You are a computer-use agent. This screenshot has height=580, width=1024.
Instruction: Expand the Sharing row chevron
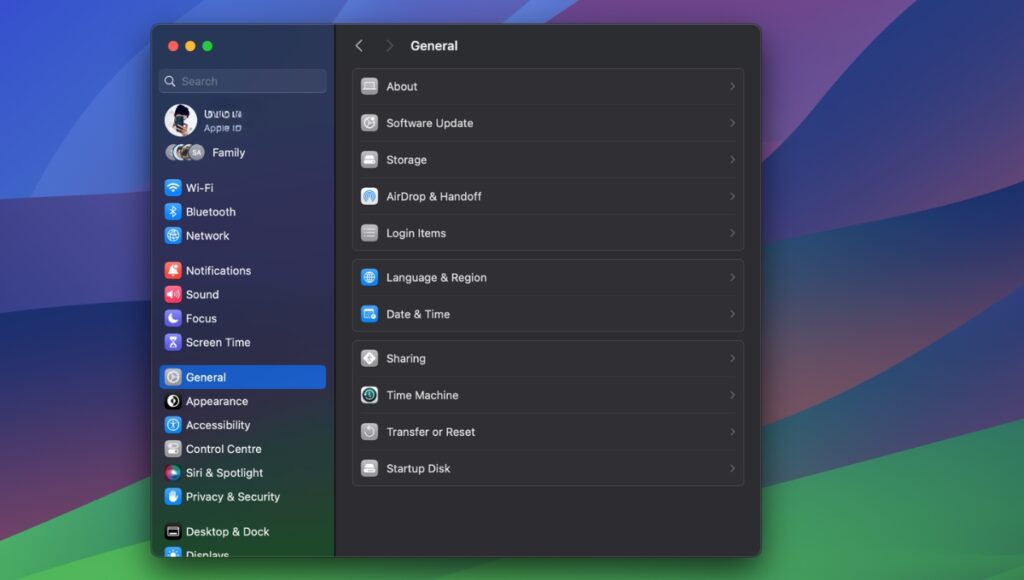coord(732,358)
